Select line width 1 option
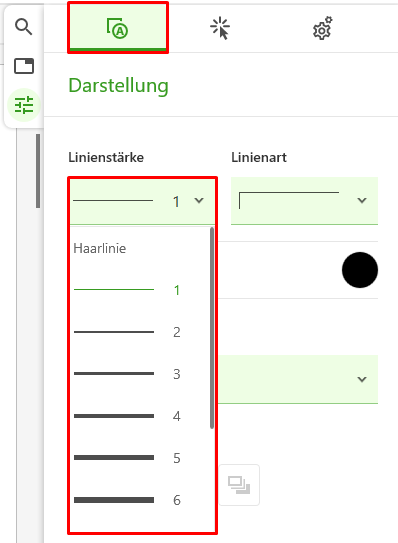This screenshot has height=543, width=398. pos(140,290)
